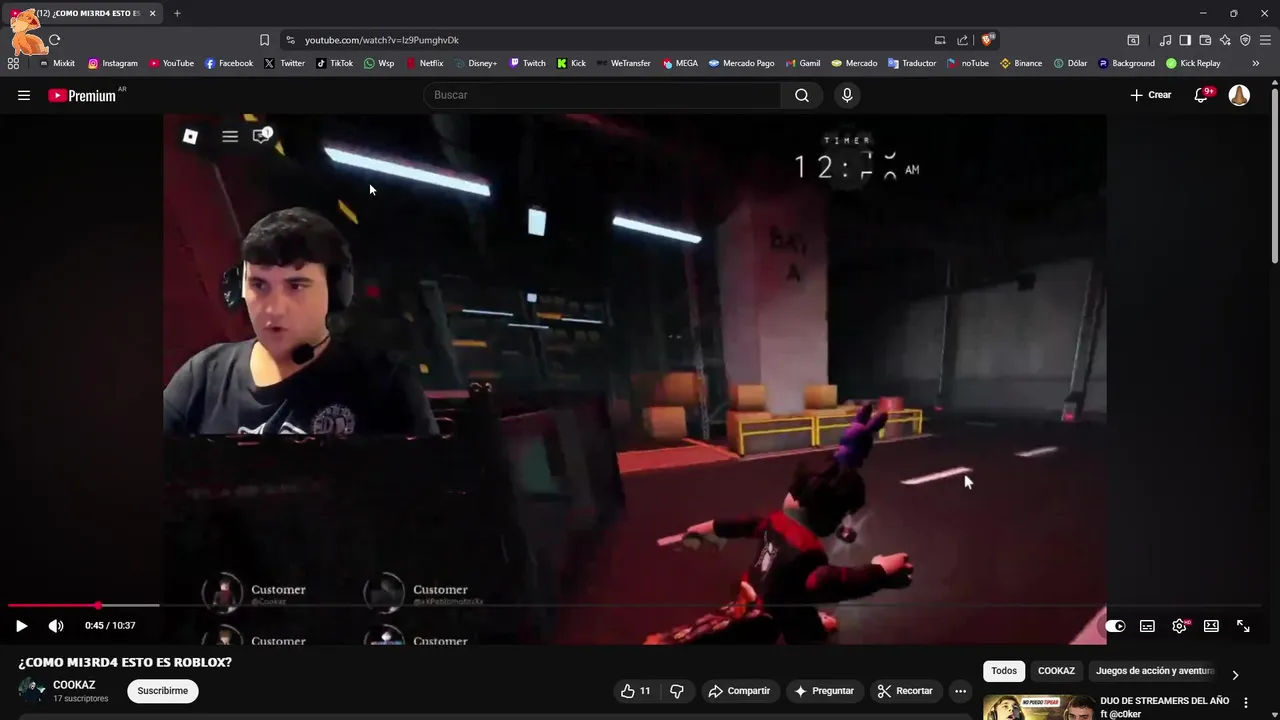Open Brave VPN shield icon

tap(1245, 40)
